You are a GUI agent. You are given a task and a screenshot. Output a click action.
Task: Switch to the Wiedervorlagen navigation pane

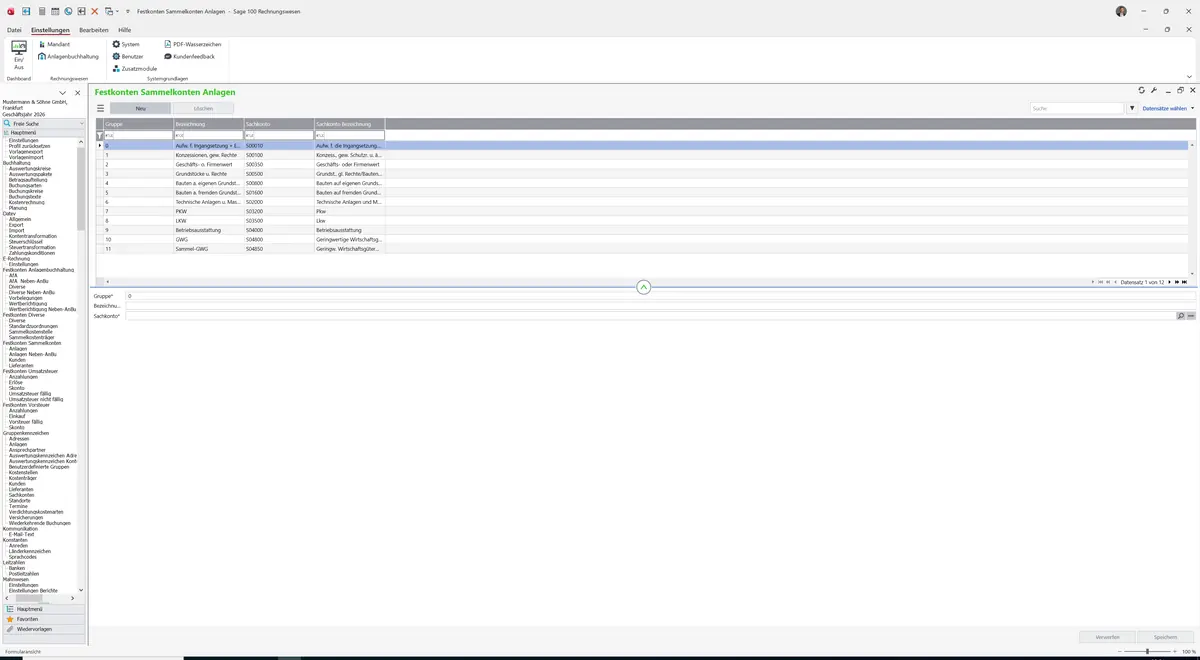[x=43, y=629]
